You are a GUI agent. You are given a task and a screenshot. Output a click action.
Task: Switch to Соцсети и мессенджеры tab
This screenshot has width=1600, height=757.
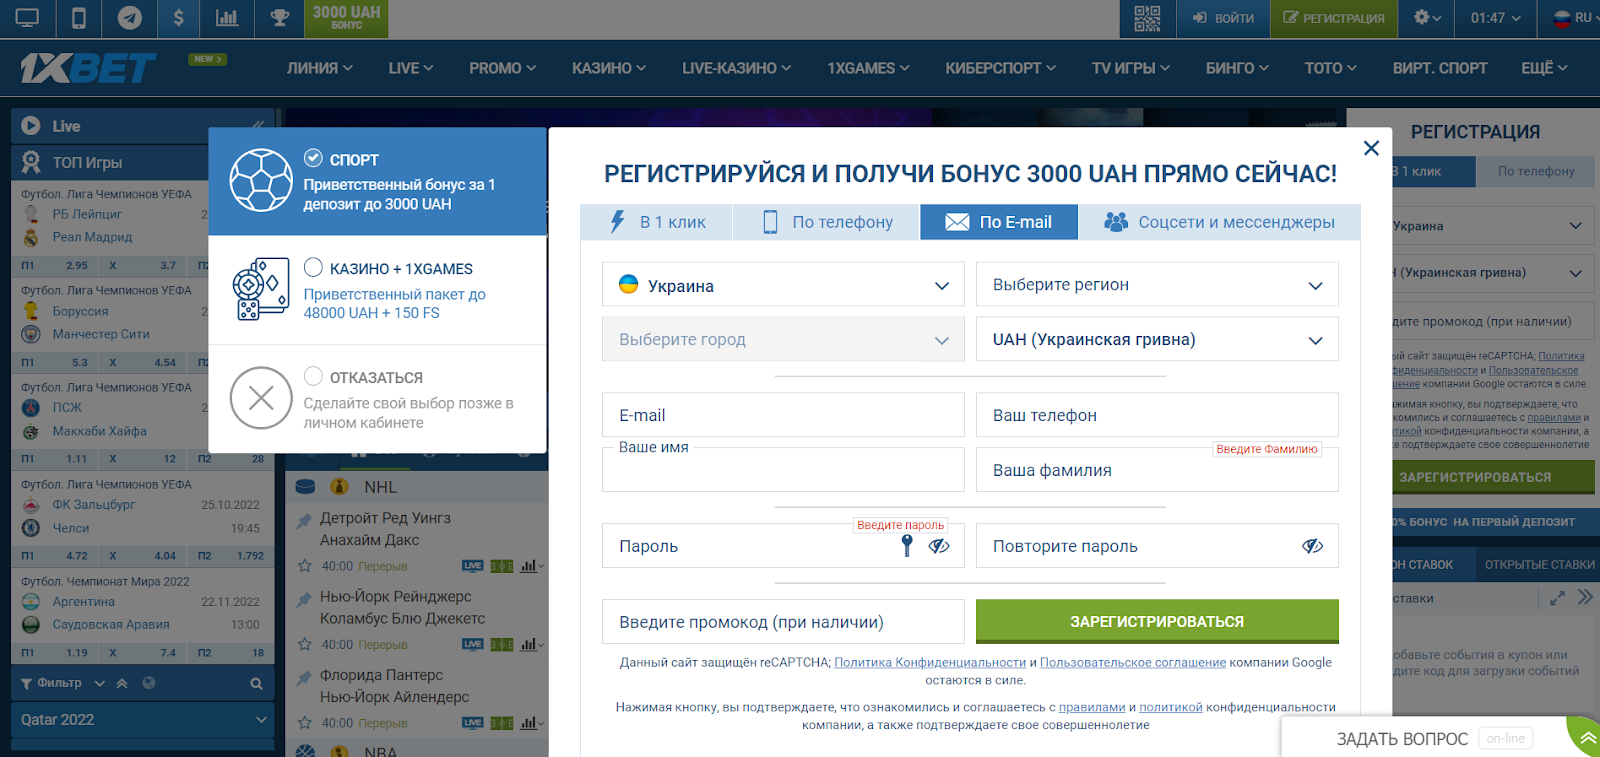coord(1220,222)
